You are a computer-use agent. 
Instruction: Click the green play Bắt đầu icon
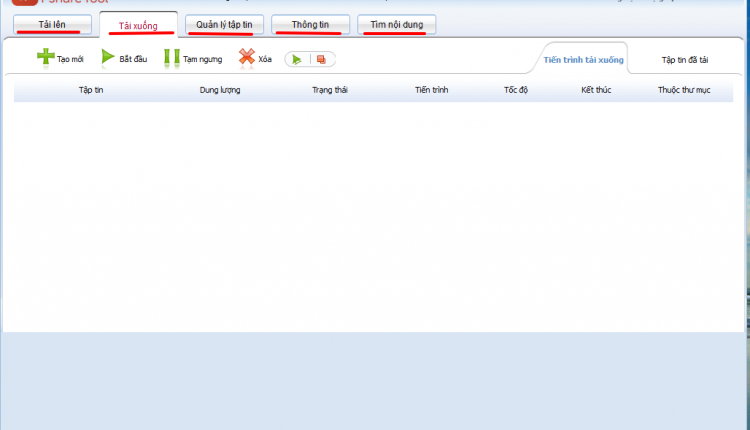coord(108,57)
